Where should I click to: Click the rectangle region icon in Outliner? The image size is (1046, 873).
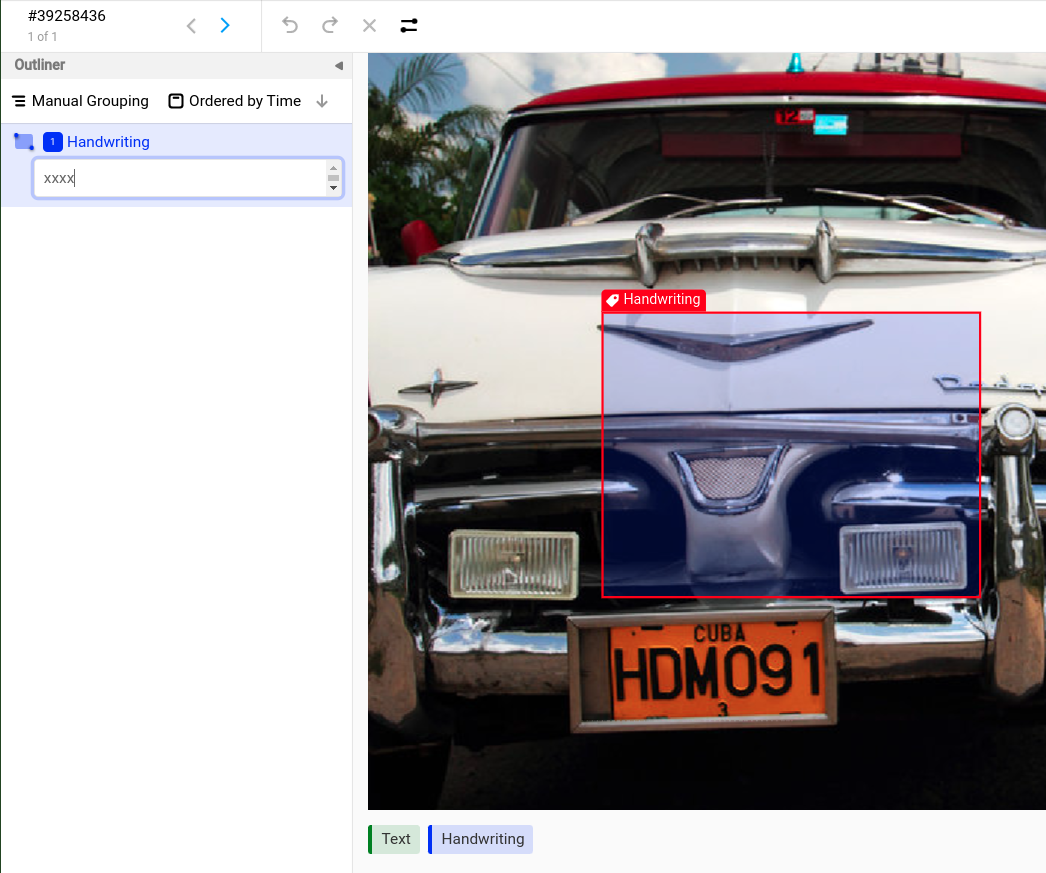pyautogui.click(x=24, y=142)
